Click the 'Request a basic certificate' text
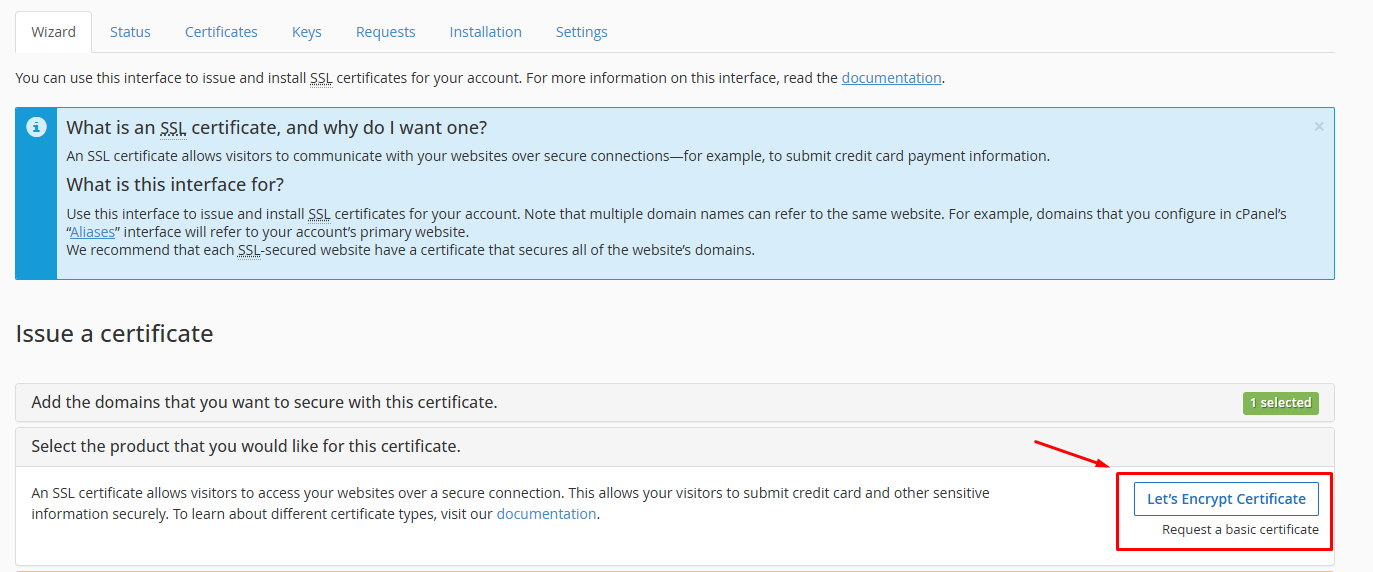 tap(1240, 530)
